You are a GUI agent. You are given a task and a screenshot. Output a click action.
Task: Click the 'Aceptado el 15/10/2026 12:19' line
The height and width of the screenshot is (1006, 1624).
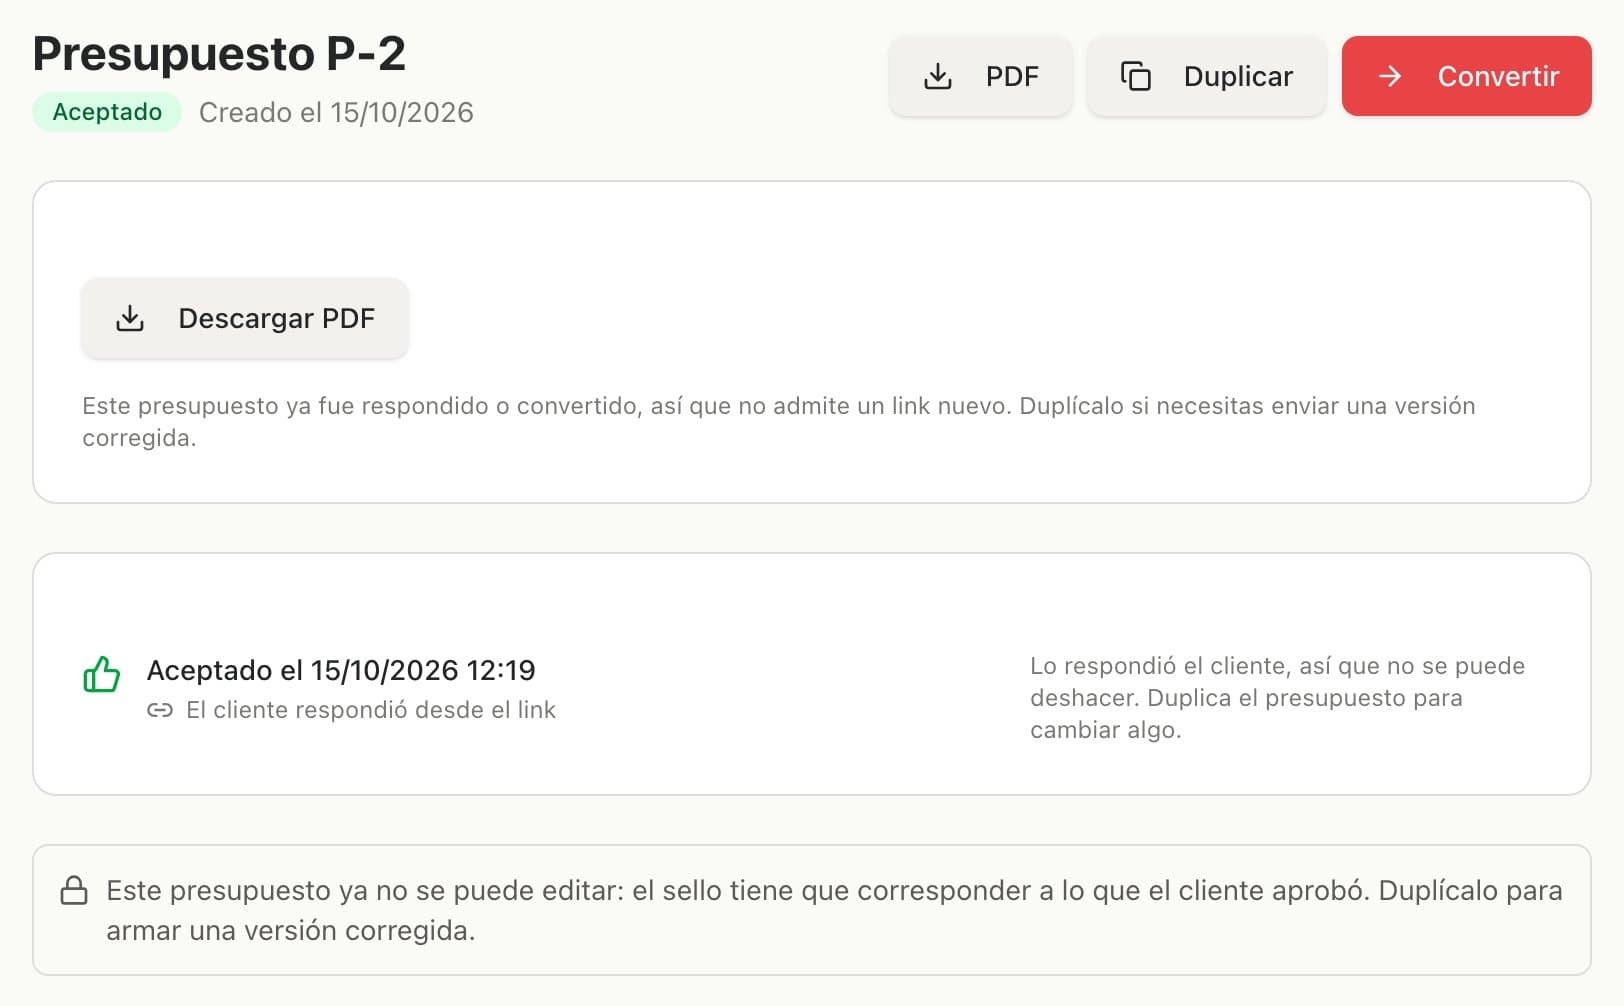[341, 670]
